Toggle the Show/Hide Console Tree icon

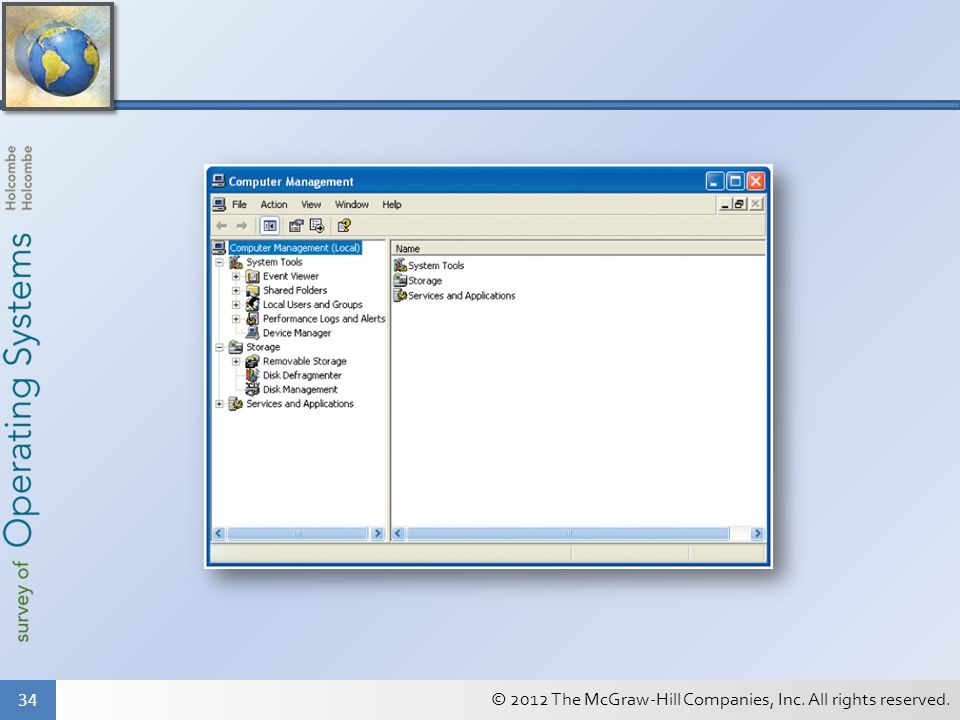click(269, 226)
